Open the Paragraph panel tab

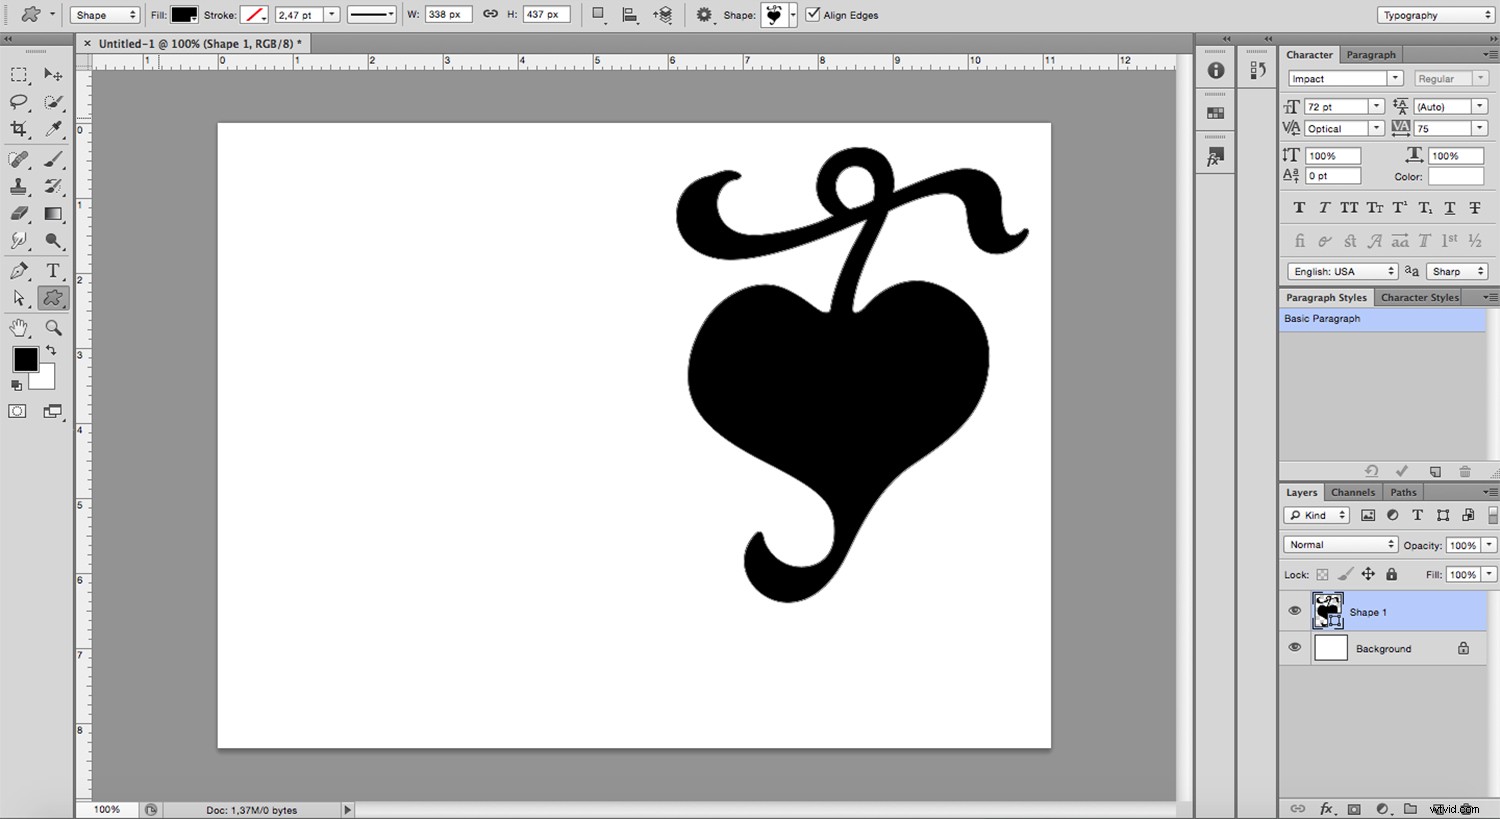[x=1370, y=54]
